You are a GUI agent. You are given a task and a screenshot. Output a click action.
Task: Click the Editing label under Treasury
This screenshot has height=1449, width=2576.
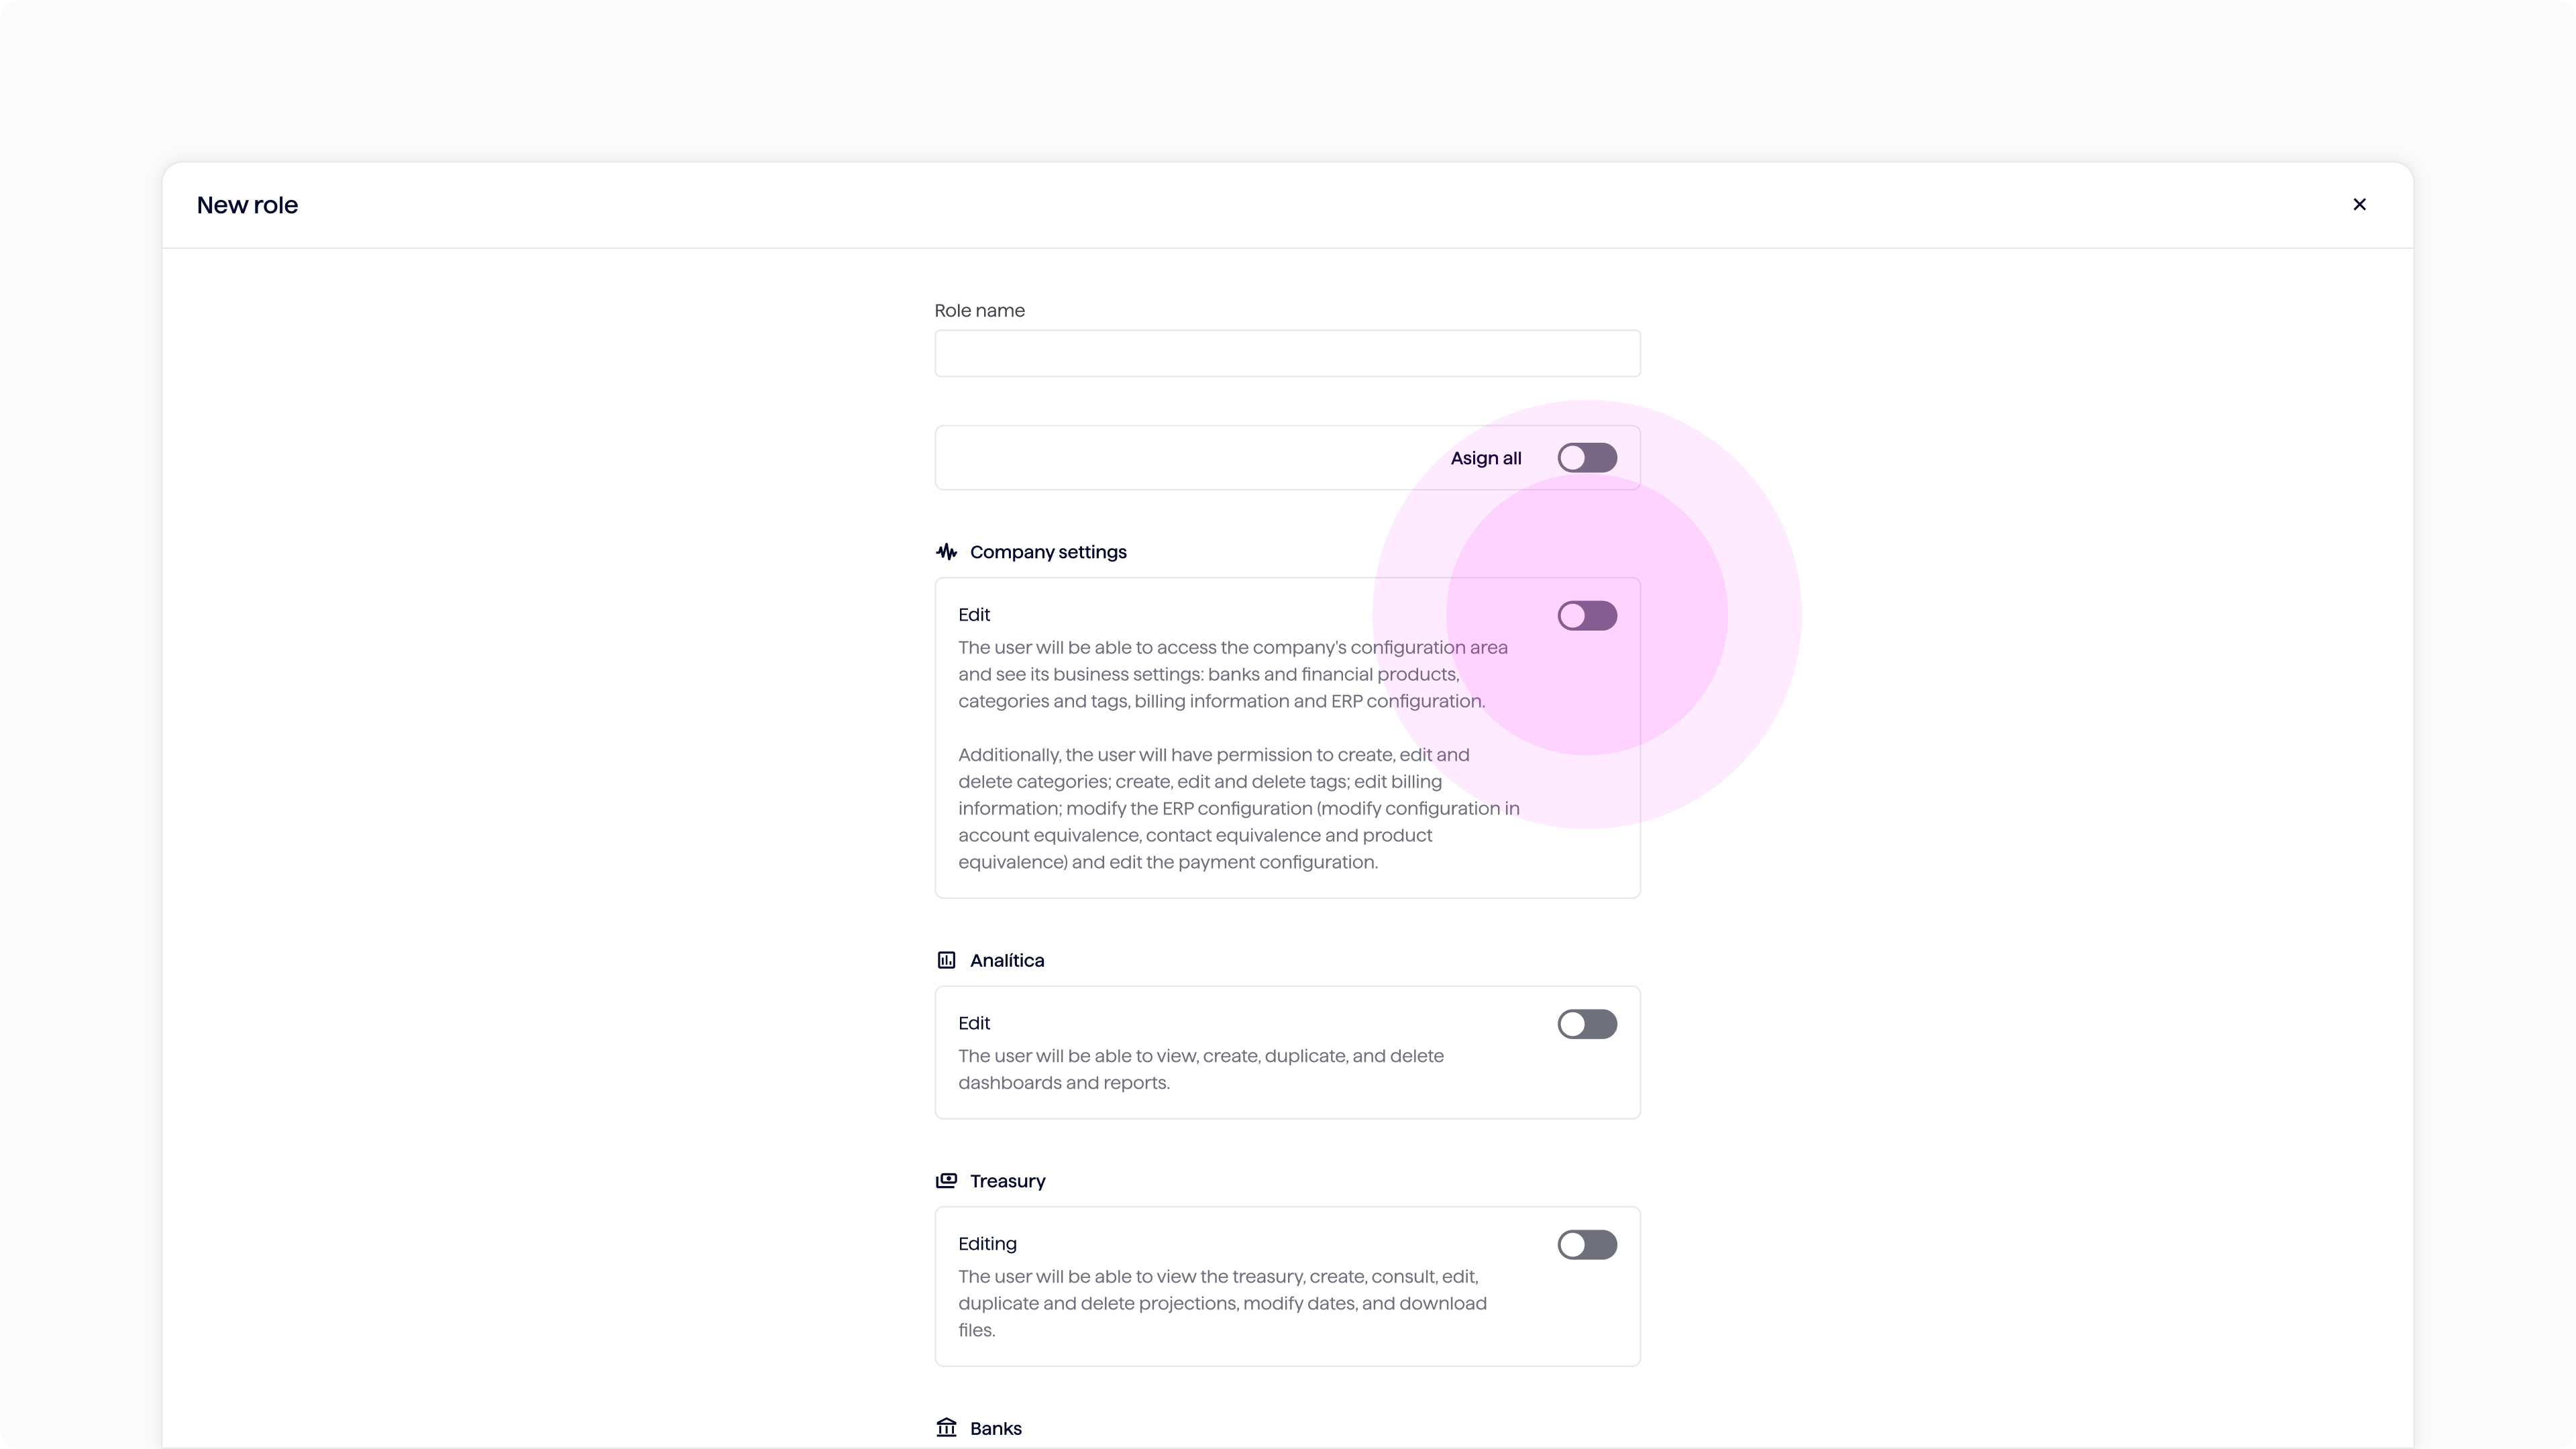(987, 1244)
